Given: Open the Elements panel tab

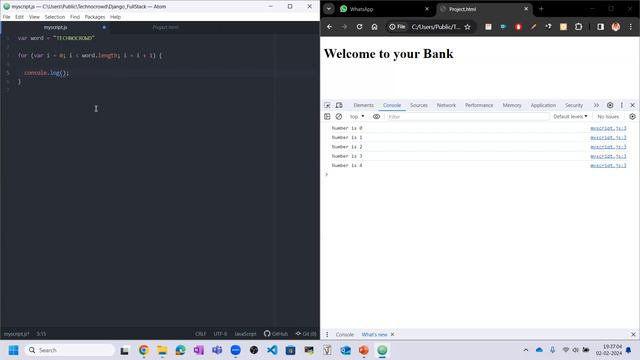Looking at the screenshot, I should [x=363, y=105].
